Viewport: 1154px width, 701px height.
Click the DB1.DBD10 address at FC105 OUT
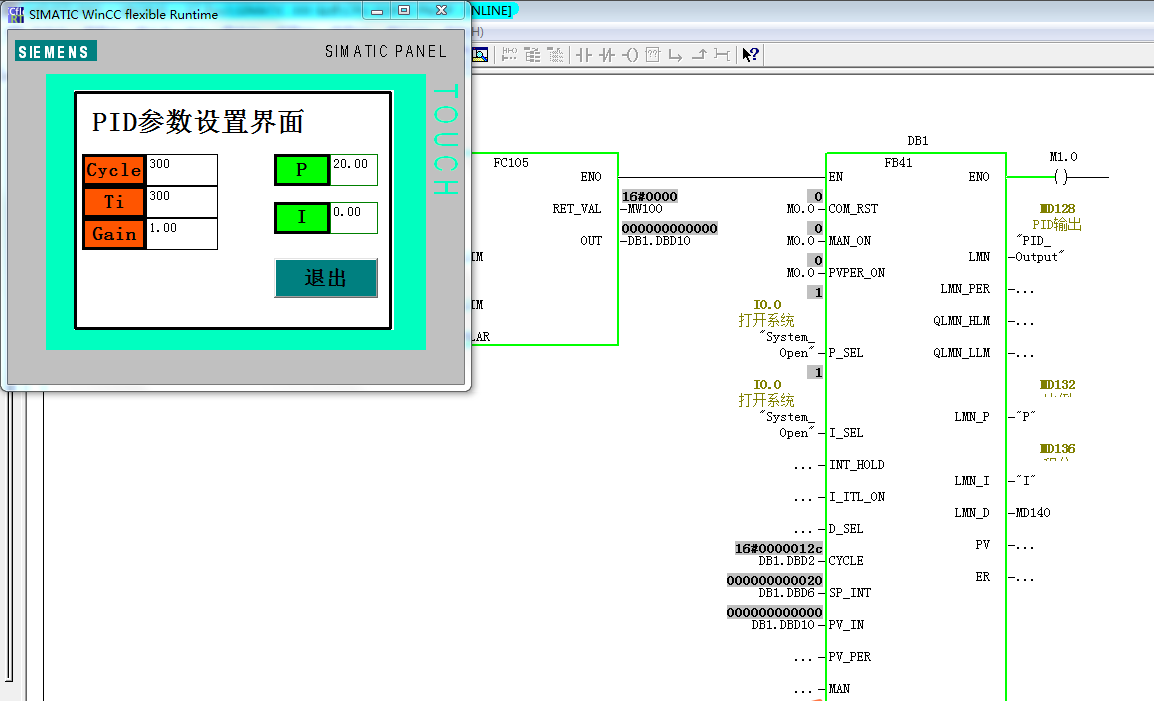click(659, 241)
